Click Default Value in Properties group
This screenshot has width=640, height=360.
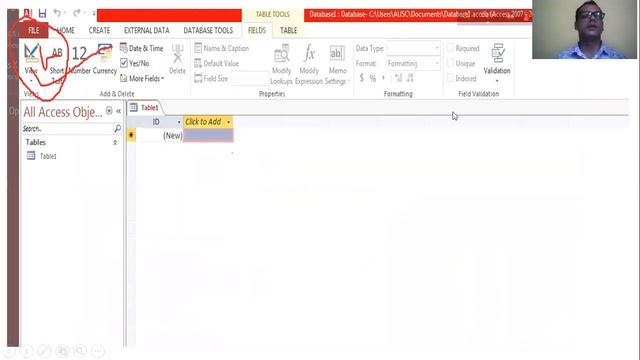[x=217, y=64]
